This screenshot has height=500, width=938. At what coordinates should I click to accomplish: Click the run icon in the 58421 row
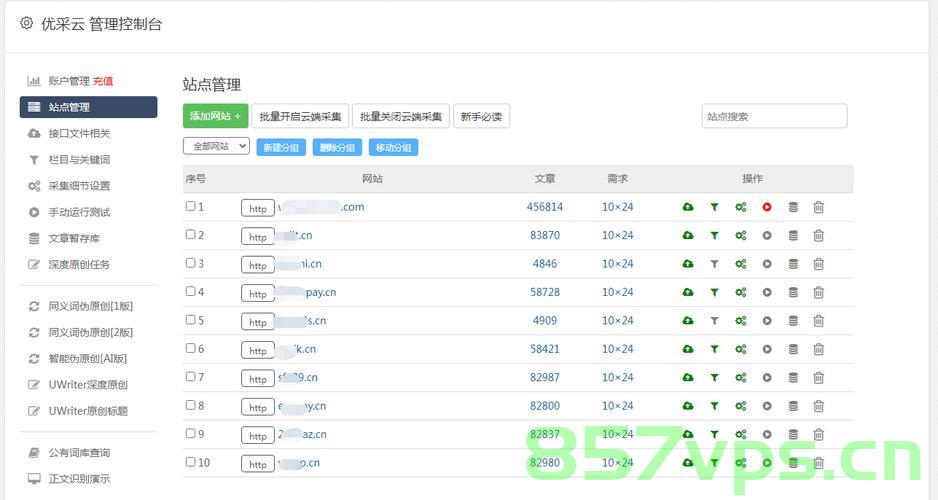(767, 349)
